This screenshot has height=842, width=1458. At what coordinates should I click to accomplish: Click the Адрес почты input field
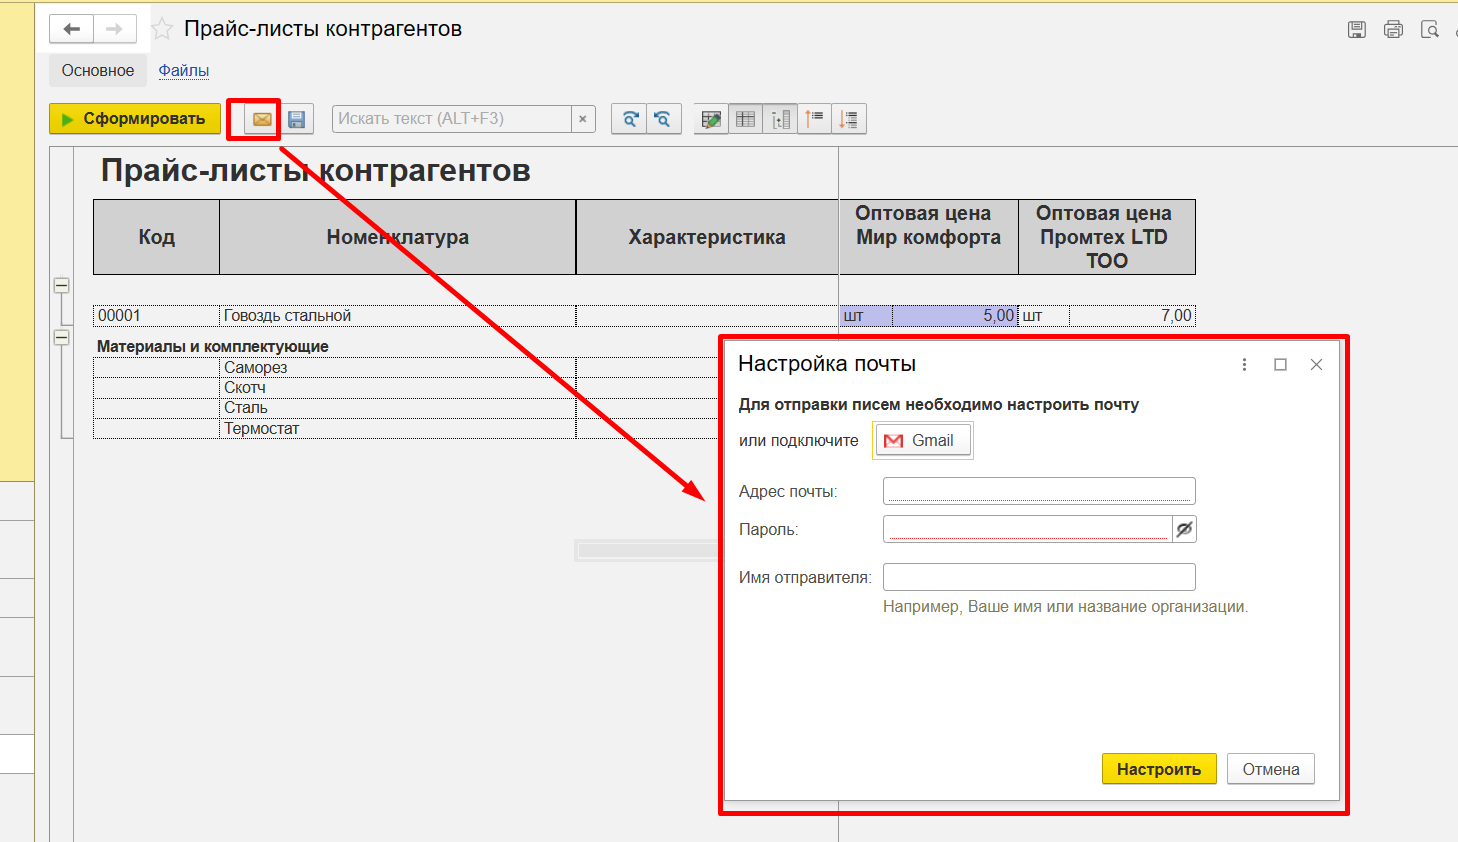tap(1038, 491)
